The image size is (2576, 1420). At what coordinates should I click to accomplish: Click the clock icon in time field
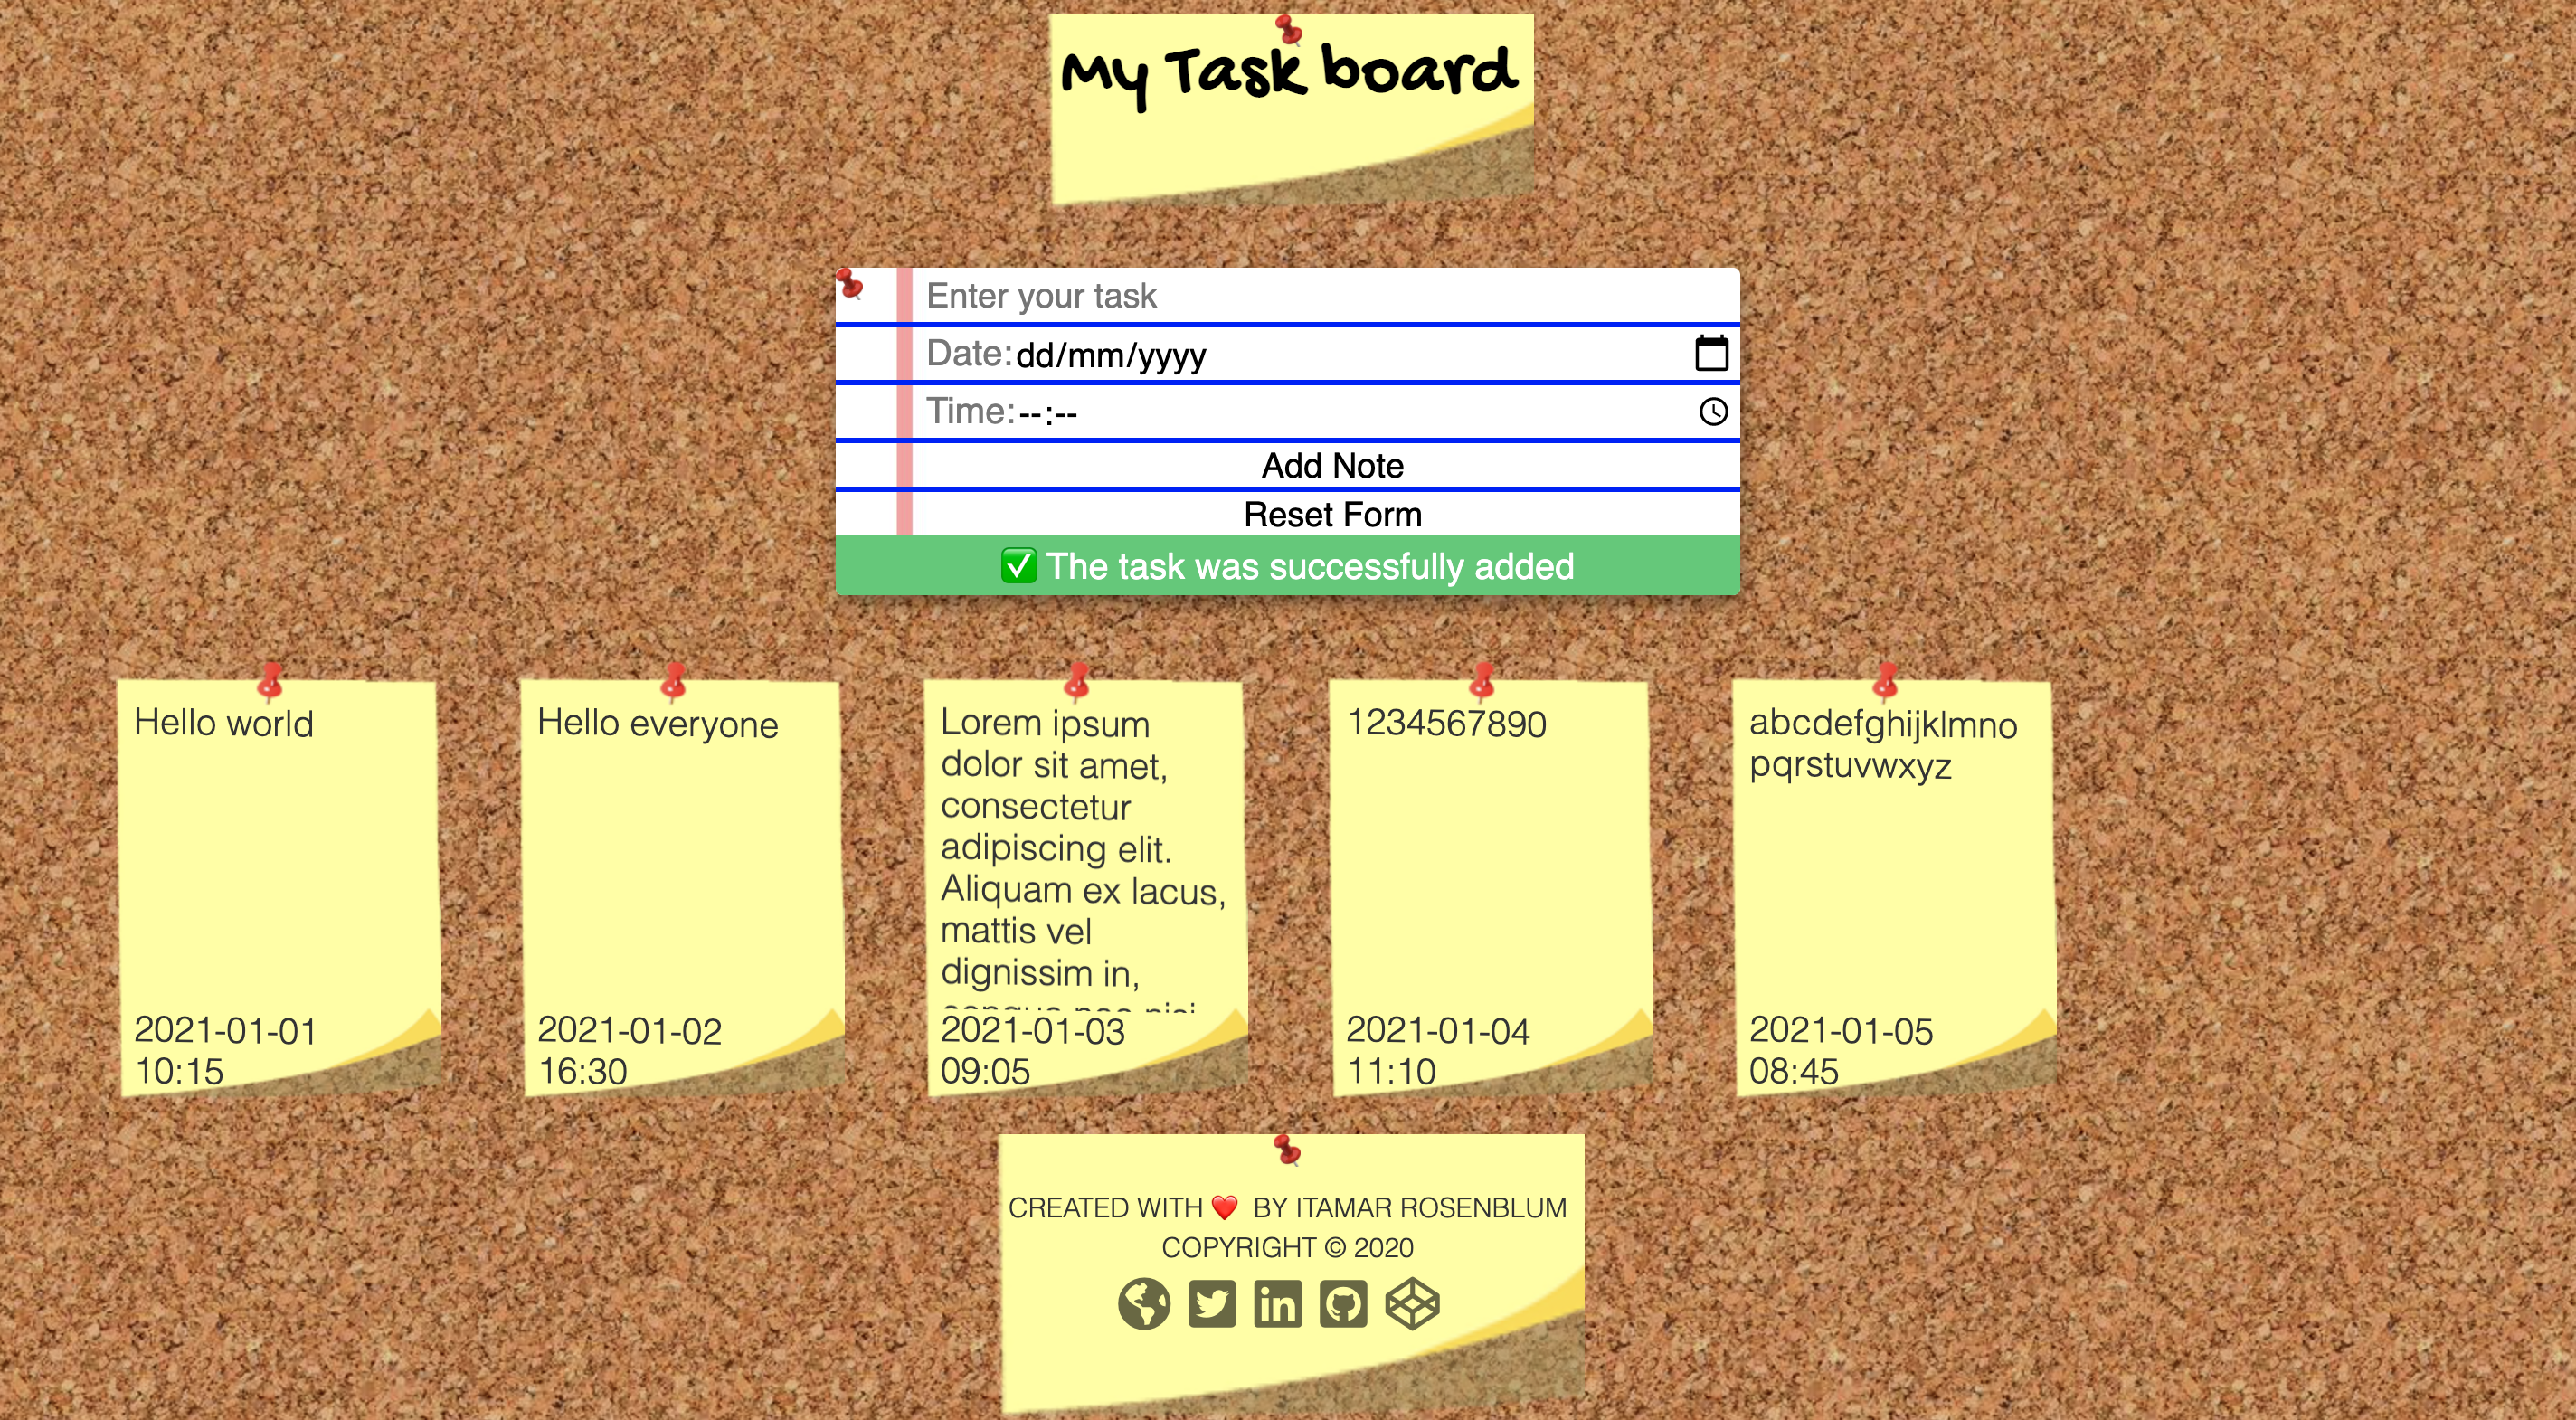tap(1714, 411)
